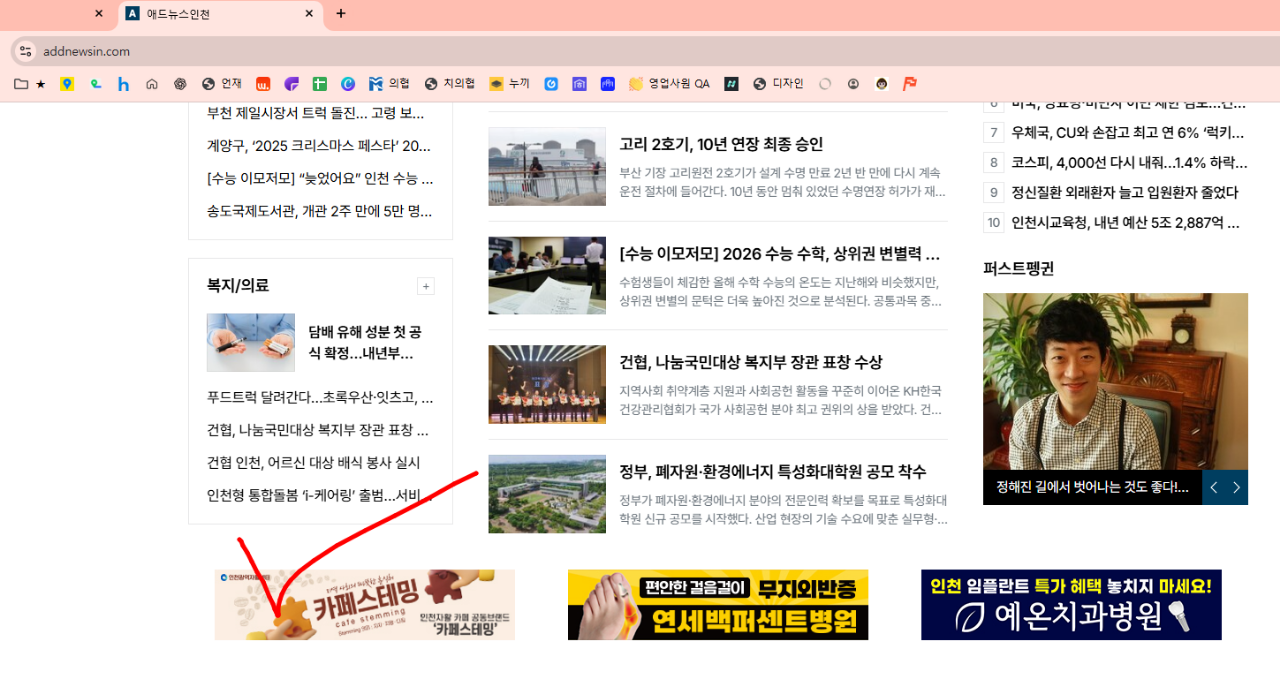Show previous slide in 퍼스트펭귄 carousel
Screen dimensions: 1280x679
click(1214, 488)
